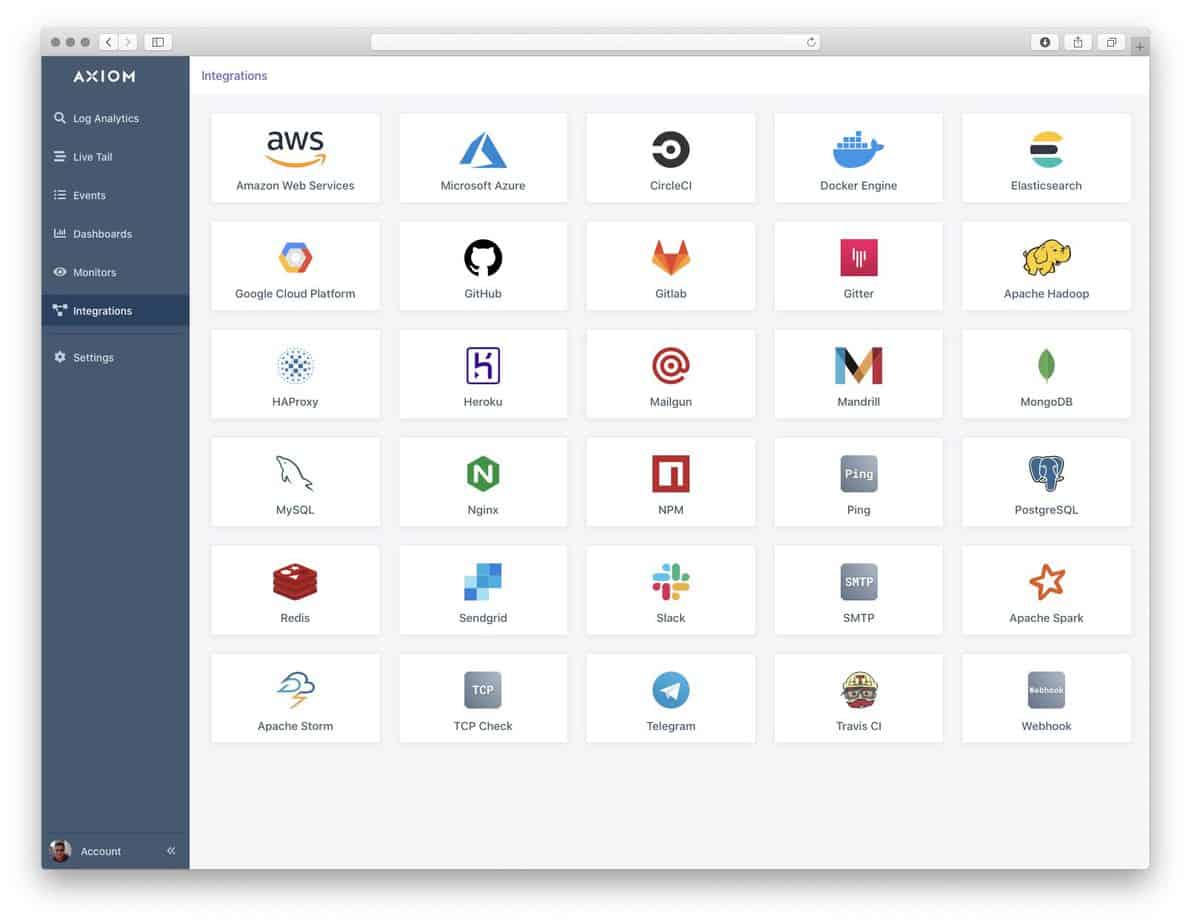This screenshot has width=1191, height=924.
Task: Open the Ping integration
Action: coord(858,482)
